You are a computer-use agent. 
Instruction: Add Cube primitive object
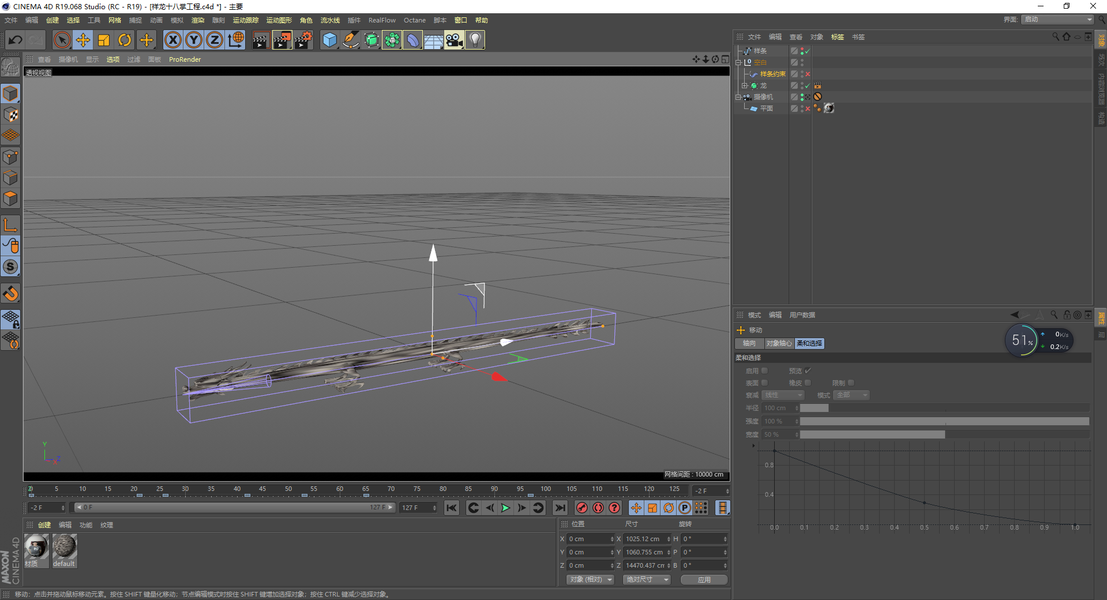(330, 40)
